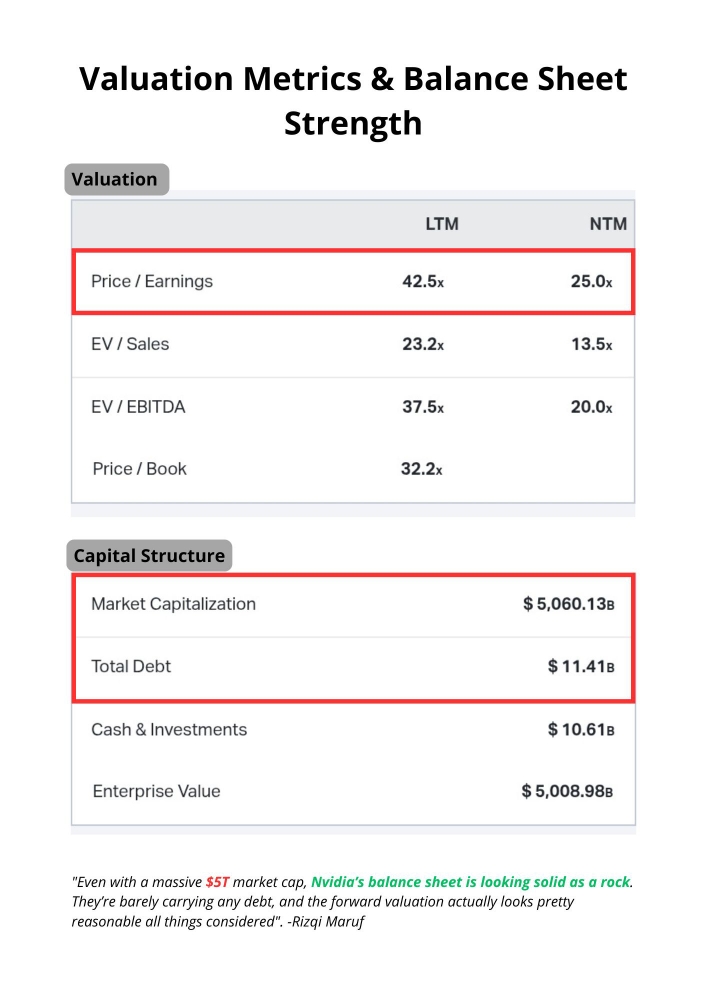The height and width of the screenshot is (1000, 707).
Task: Click the green balance sheet highlighted phrase
Action: tap(471, 882)
